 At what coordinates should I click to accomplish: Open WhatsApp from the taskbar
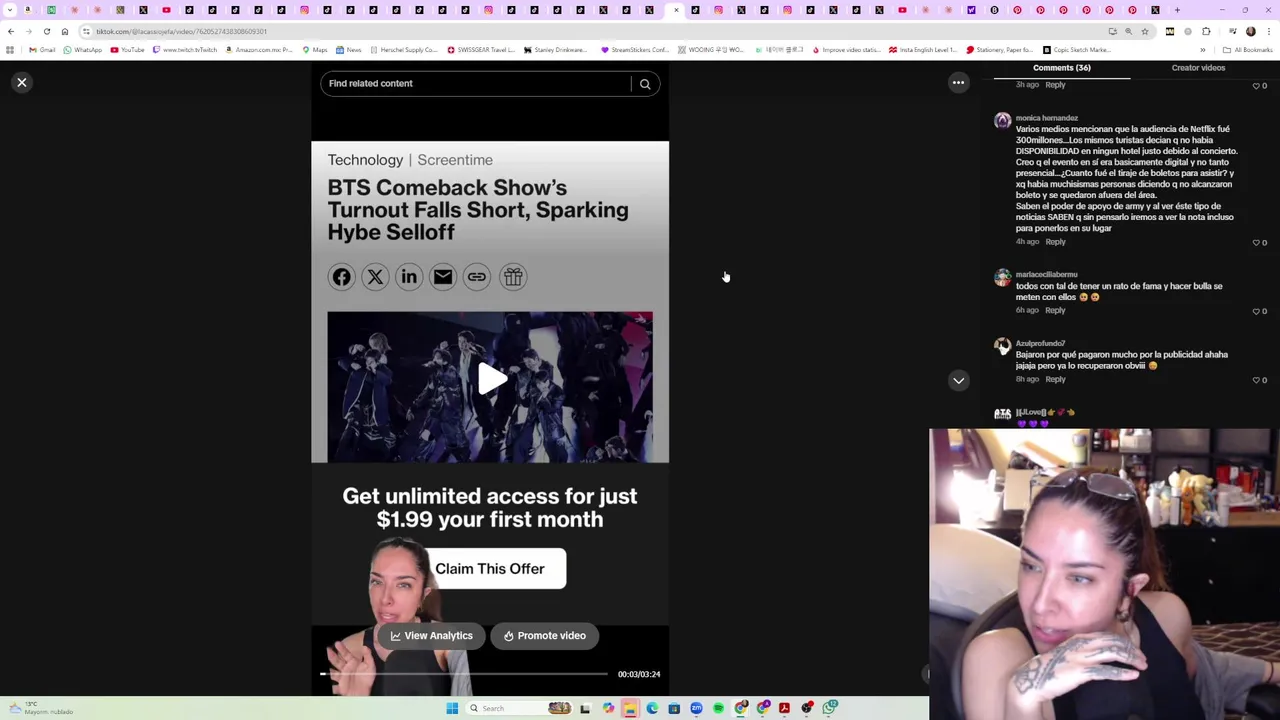(x=830, y=708)
